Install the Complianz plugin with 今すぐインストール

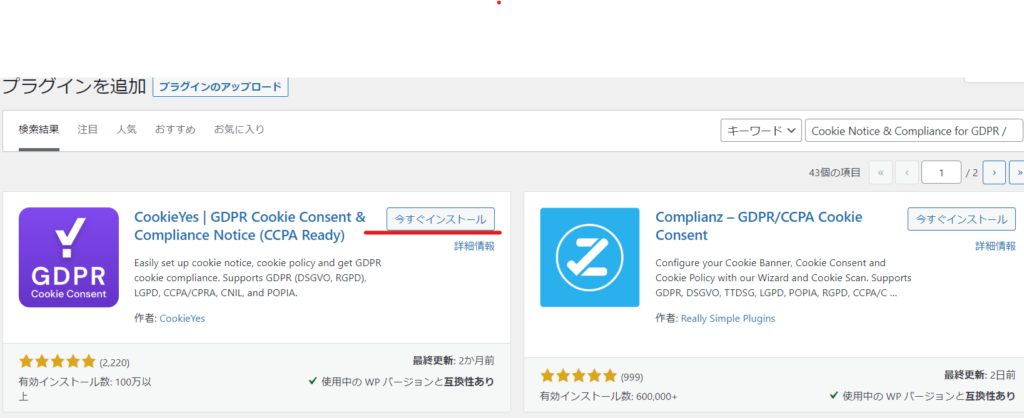pyautogui.click(x=961, y=219)
